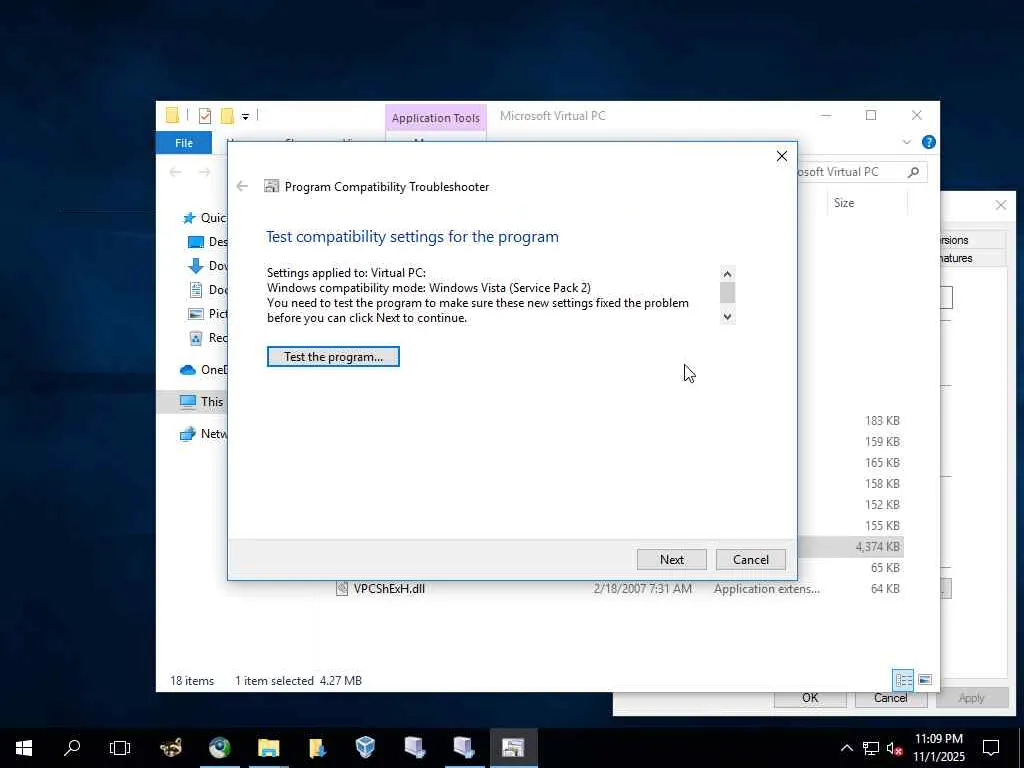The image size is (1024, 768).
Task: Open VirtualBox cube icon on taskbar
Action: coord(366,748)
